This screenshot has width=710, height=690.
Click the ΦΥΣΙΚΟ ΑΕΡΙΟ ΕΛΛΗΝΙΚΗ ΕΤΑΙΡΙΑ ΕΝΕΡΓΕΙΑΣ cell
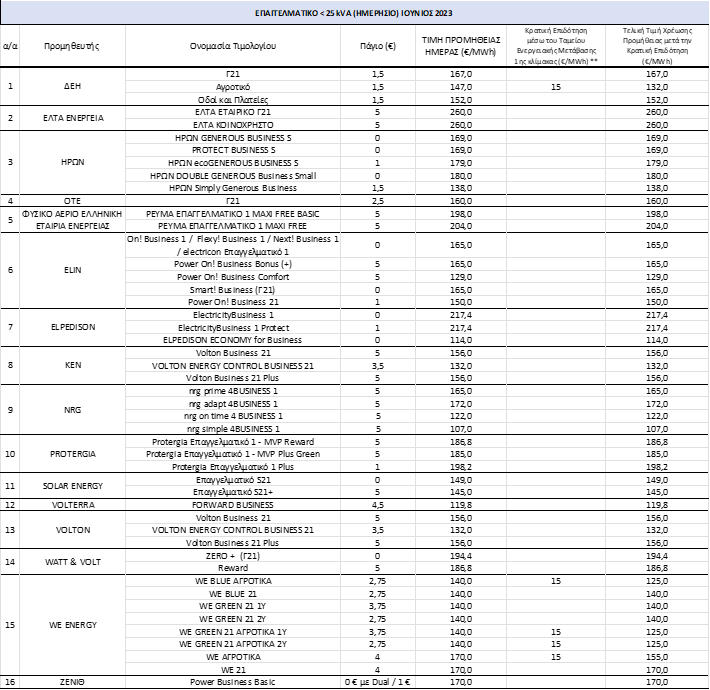coord(72,220)
